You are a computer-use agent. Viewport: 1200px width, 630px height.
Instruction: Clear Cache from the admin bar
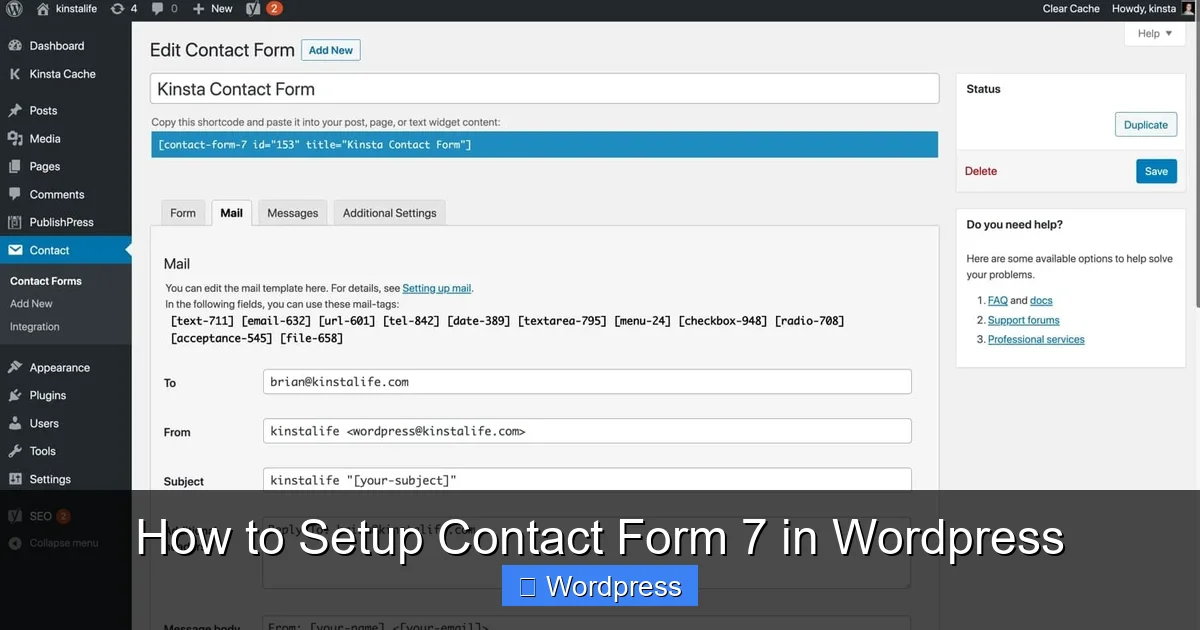point(1071,9)
